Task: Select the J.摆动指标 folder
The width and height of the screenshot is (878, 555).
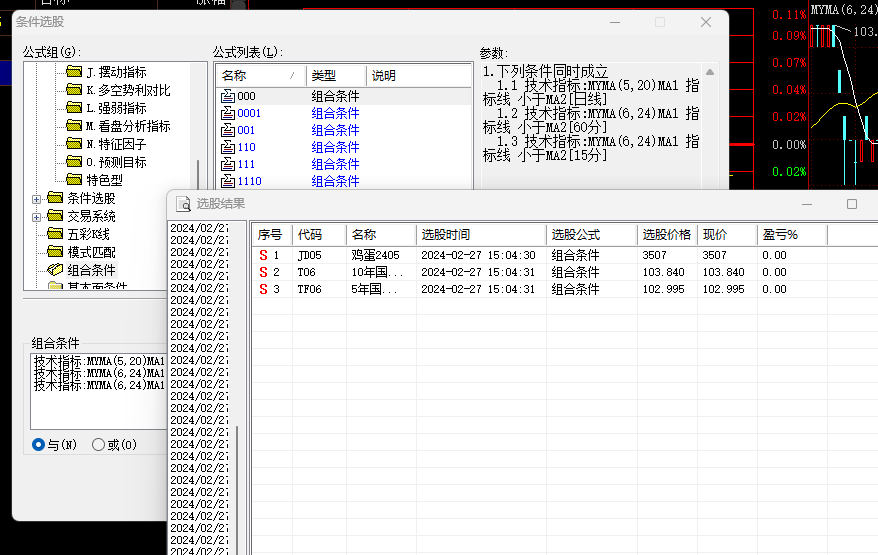Action: [x=106, y=72]
